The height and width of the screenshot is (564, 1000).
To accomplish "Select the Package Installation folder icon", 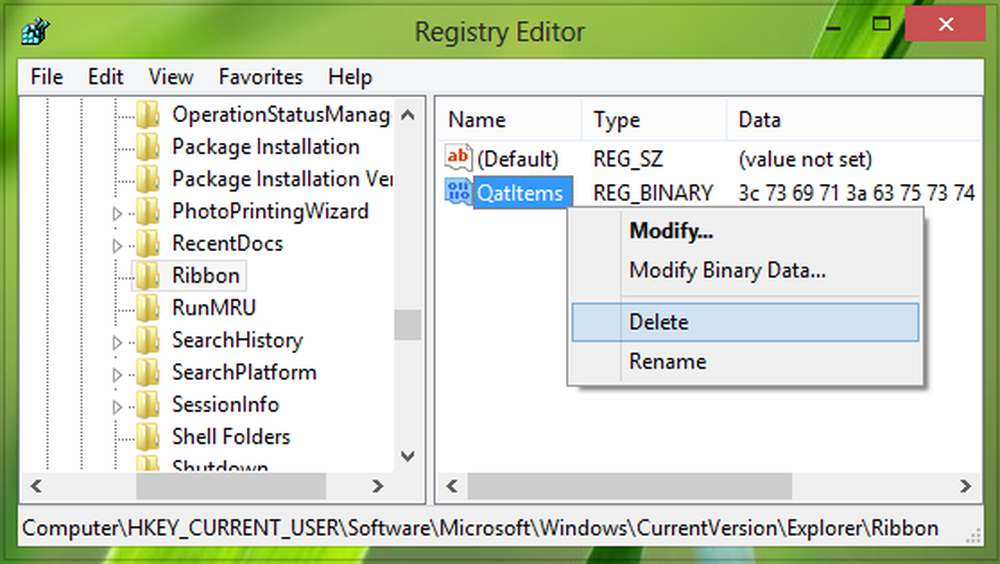I will click(148, 147).
